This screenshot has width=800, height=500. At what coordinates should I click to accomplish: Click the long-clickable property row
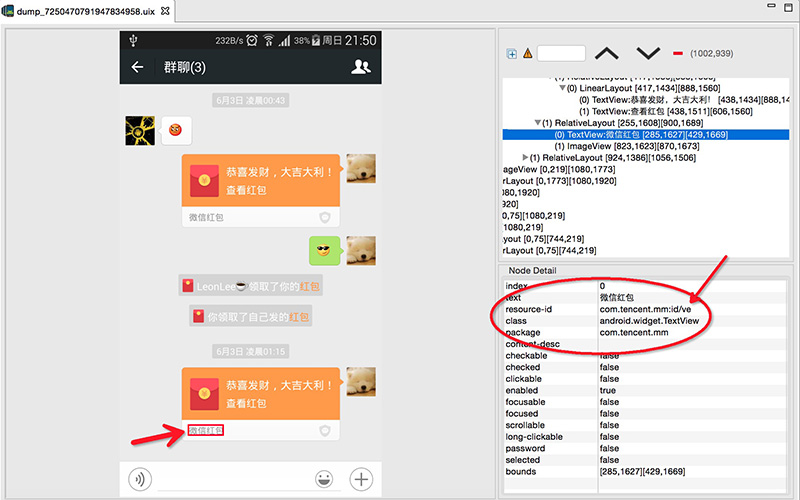coord(645,437)
